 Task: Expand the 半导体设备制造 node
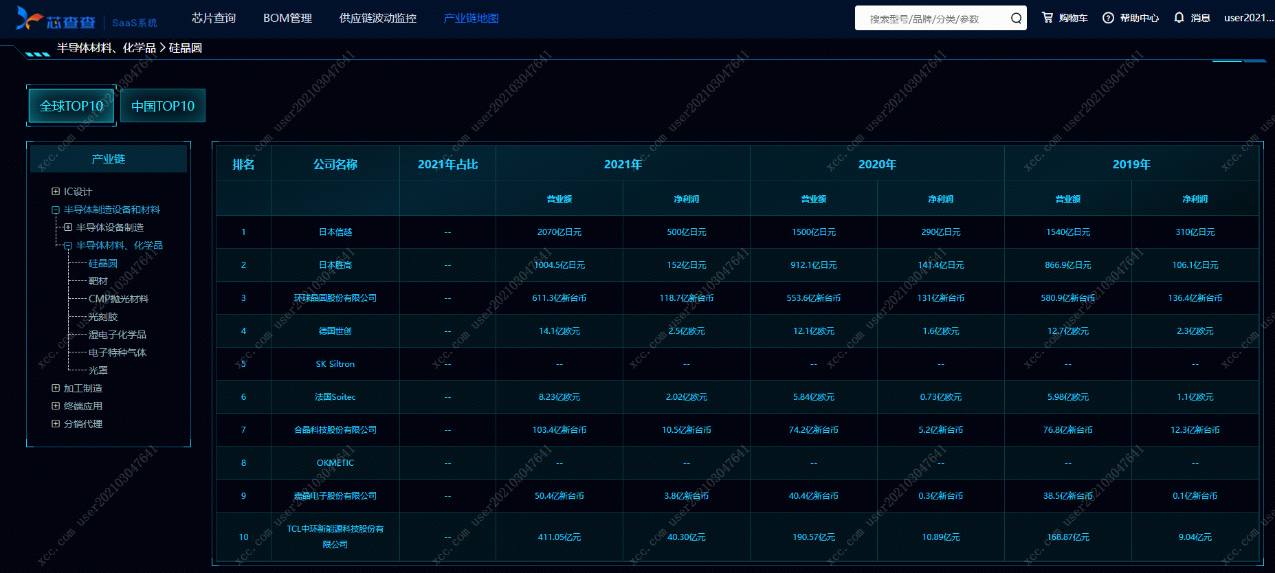point(68,227)
